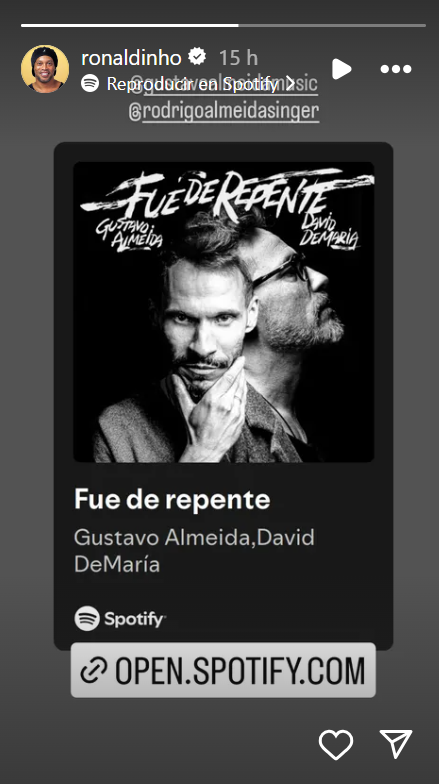Click the OPEN.SPOTIFY.COM link sticker
Image resolution: width=439 pixels, height=784 pixels.
[223, 670]
